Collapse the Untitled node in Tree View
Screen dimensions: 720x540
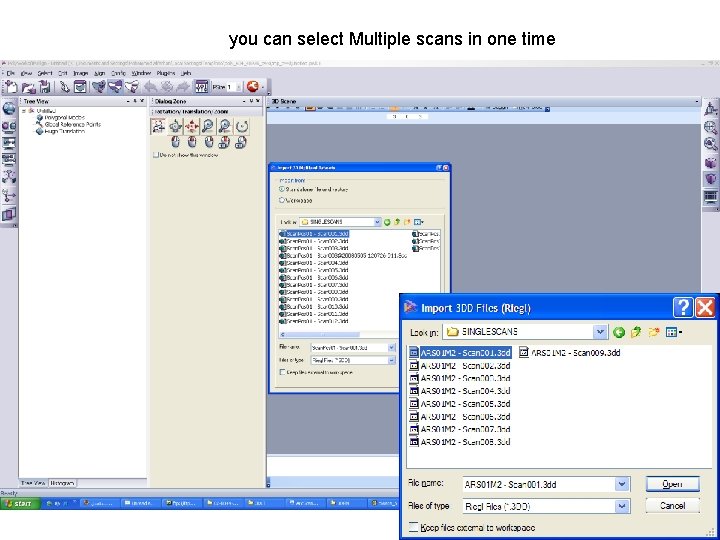tap(24, 111)
